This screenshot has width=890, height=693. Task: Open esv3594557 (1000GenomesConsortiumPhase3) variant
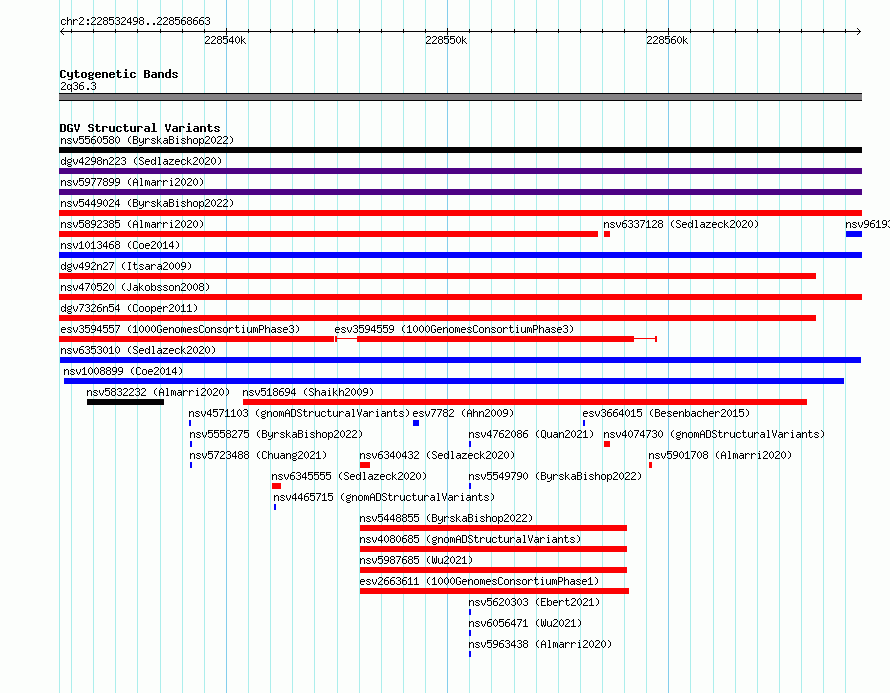tap(180, 329)
